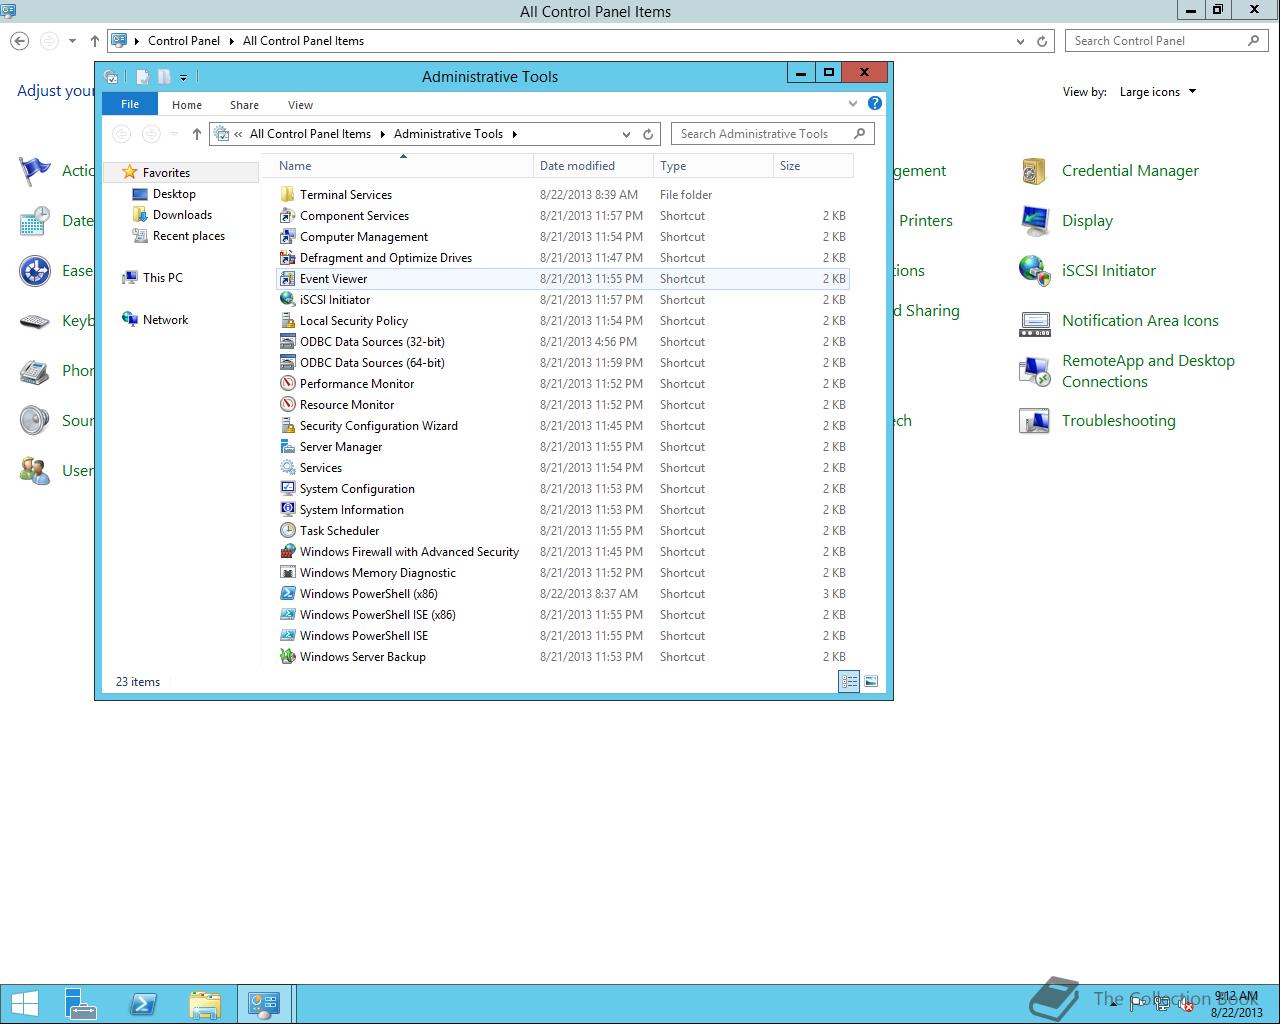Open File Explorer from the taskbar
1280x1024 pixels.
204,1004
